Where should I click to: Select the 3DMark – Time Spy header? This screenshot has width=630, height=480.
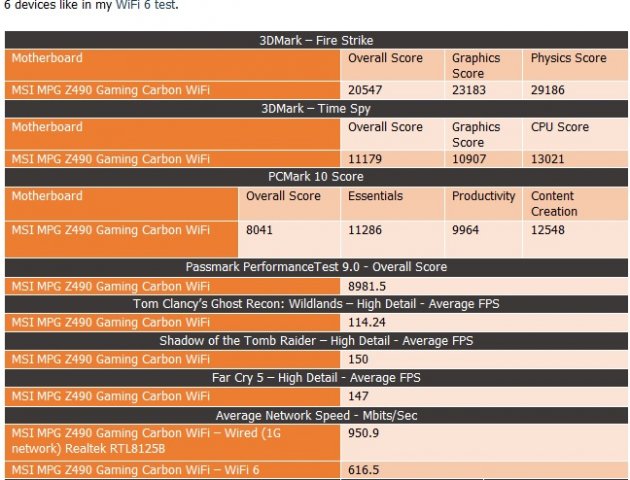pyautogui.click(x=316, y=108)
